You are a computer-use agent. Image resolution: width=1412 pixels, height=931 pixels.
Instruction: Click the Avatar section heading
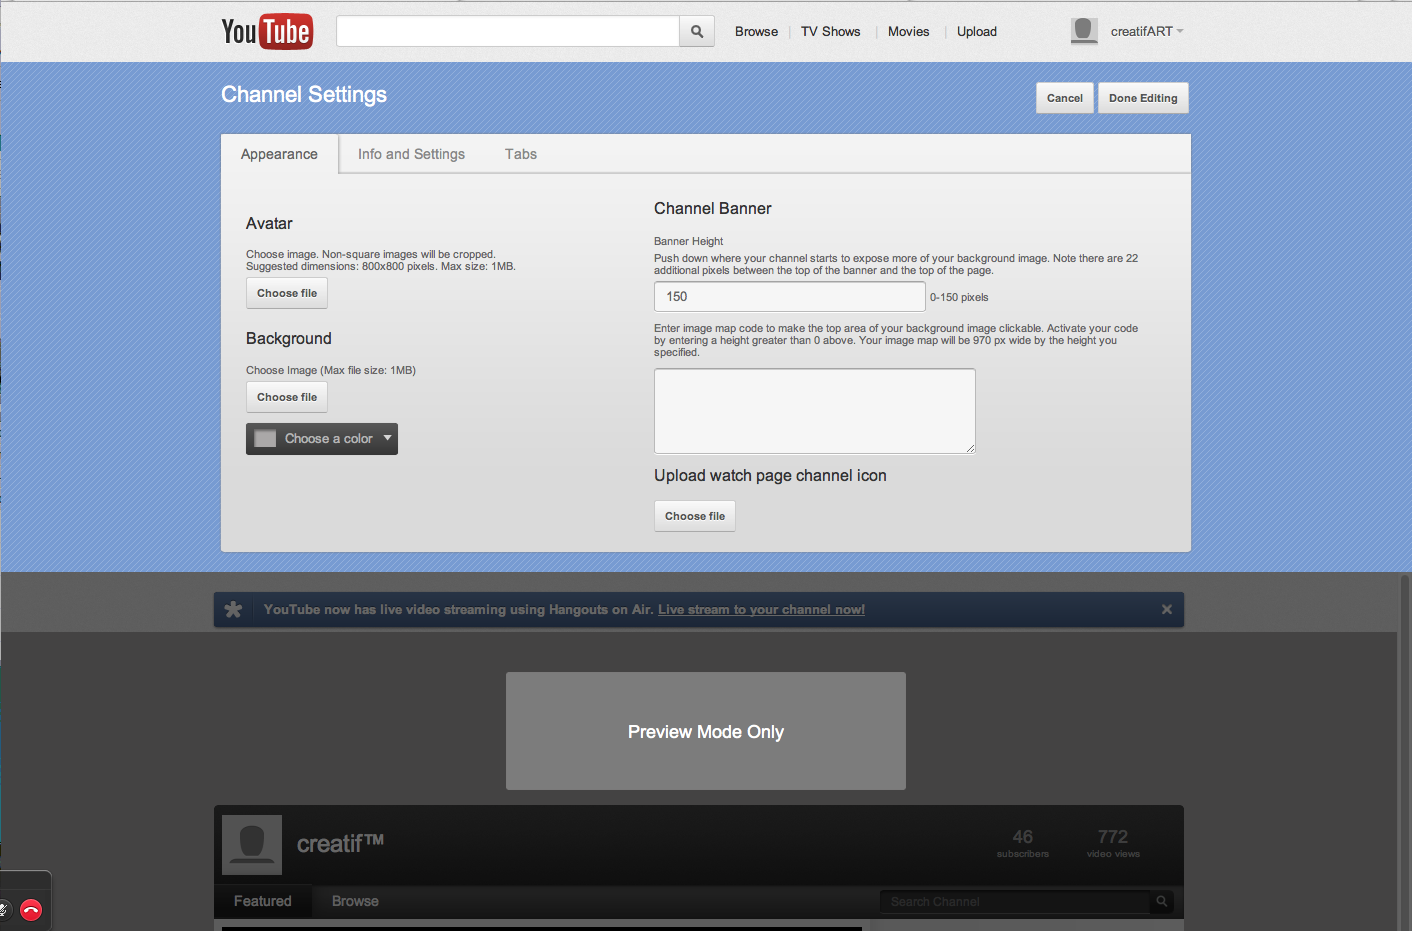269,223
